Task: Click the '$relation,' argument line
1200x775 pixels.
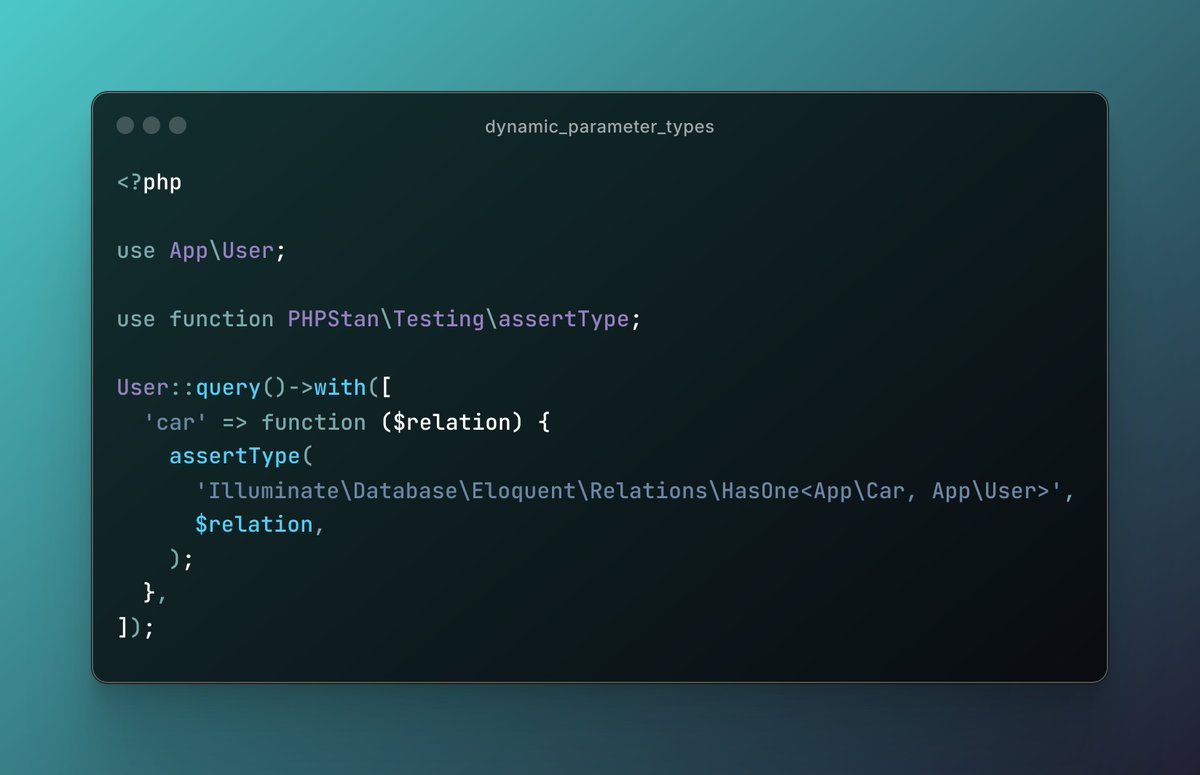Action: tap(260, 524)
